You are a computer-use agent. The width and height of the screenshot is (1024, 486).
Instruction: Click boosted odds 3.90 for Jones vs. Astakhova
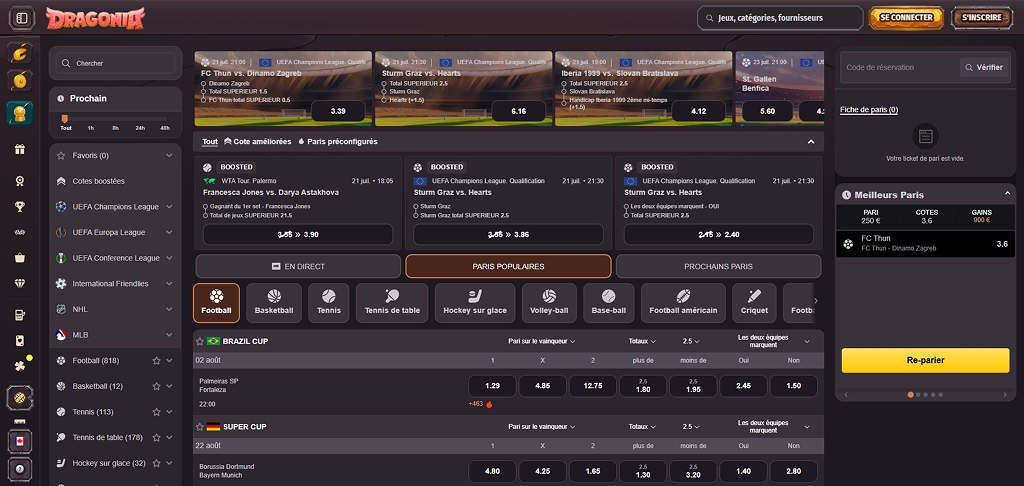(298, 235)
